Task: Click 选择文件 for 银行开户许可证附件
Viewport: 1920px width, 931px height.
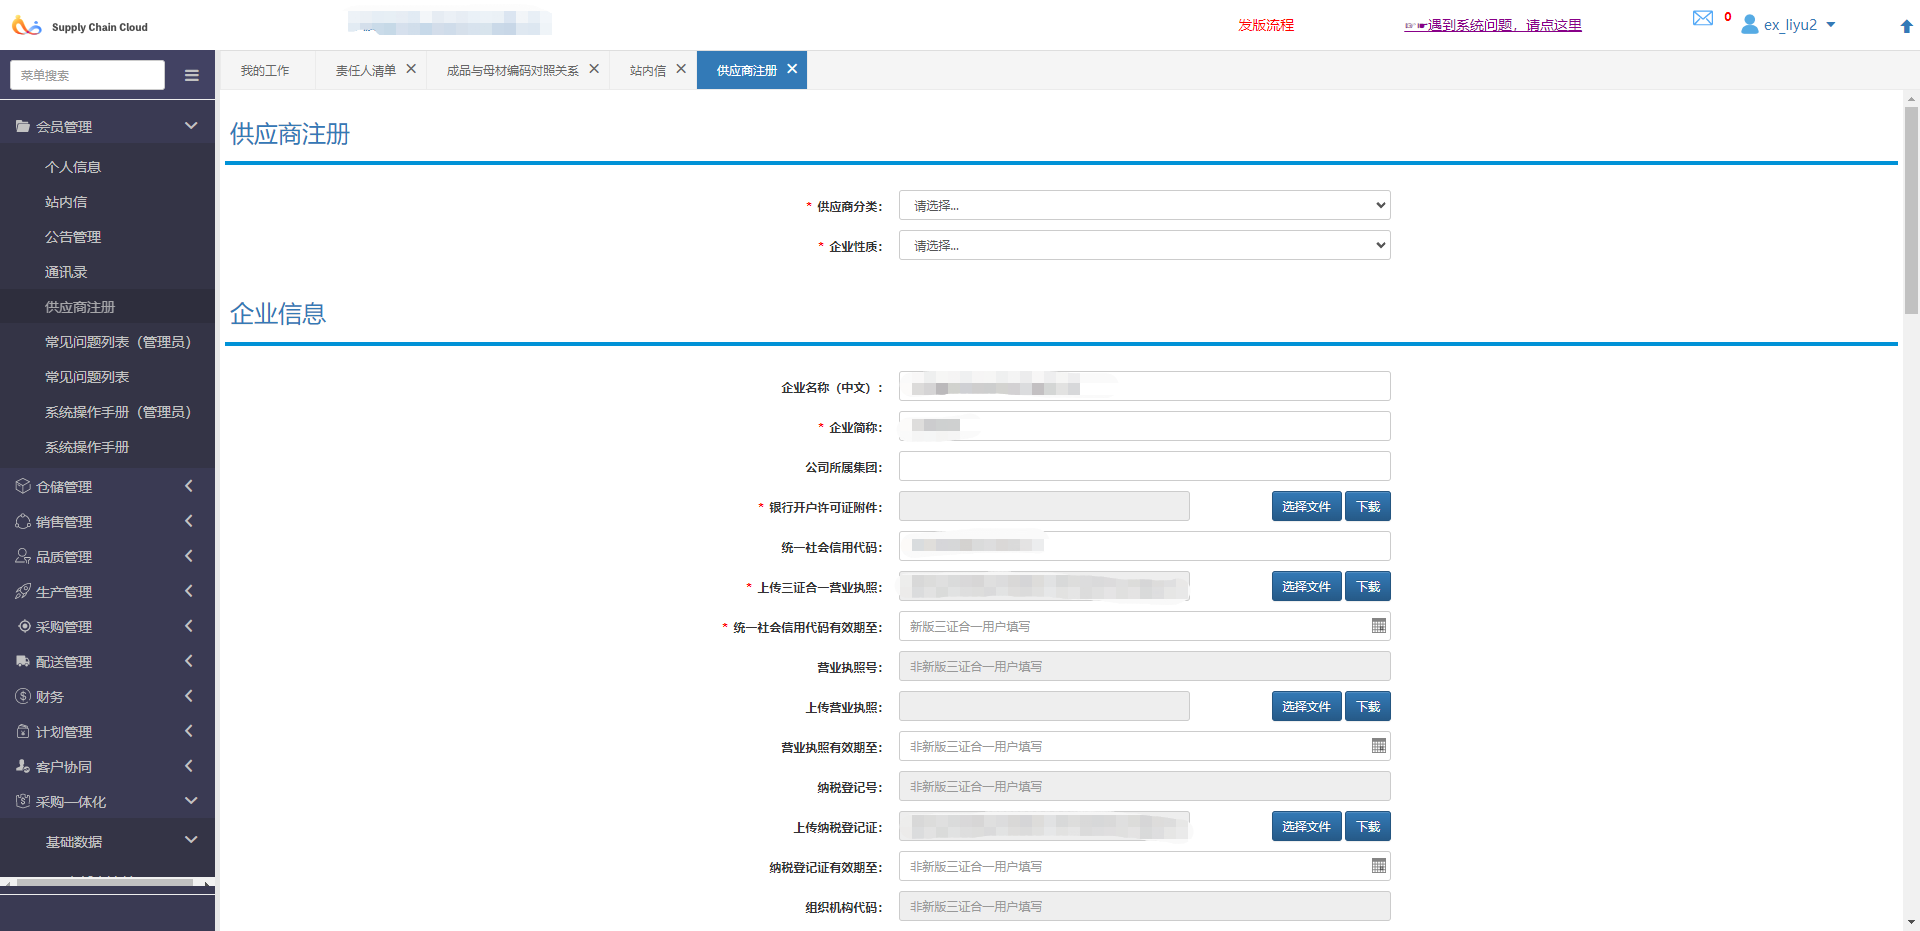Action: pos(1306,506)
